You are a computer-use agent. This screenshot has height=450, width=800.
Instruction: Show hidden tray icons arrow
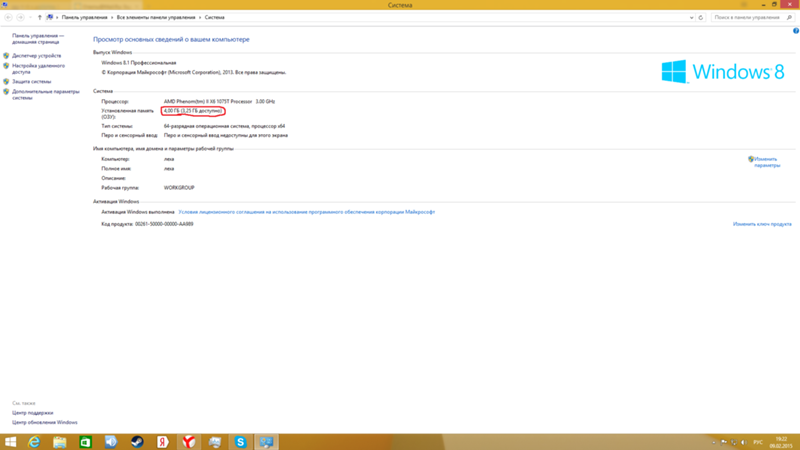click(714, 442)
